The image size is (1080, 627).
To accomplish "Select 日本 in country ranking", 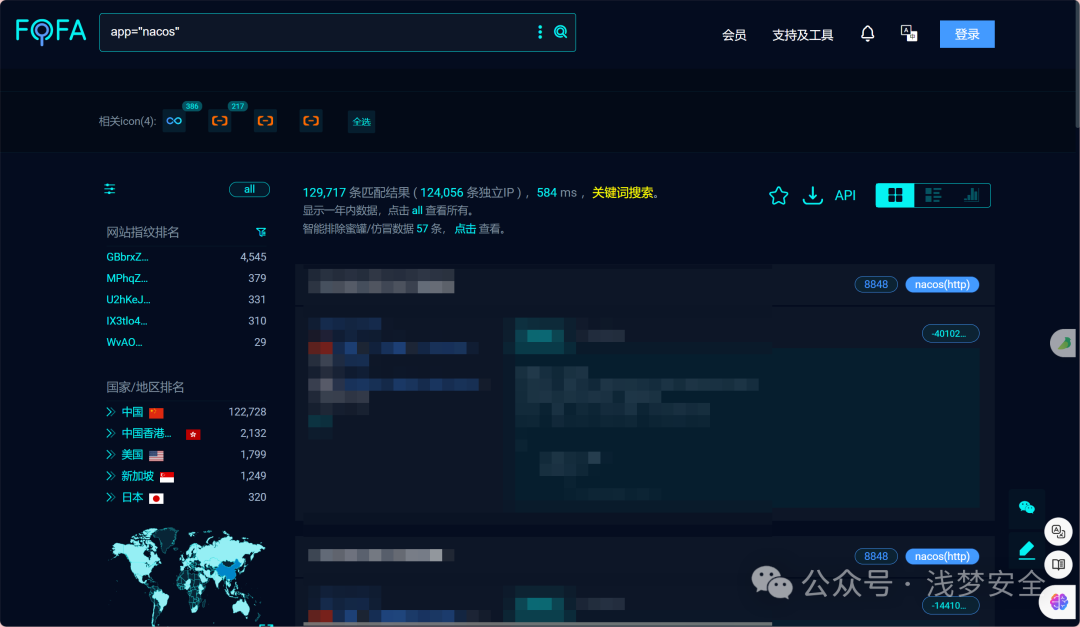I will coord(132,497).
